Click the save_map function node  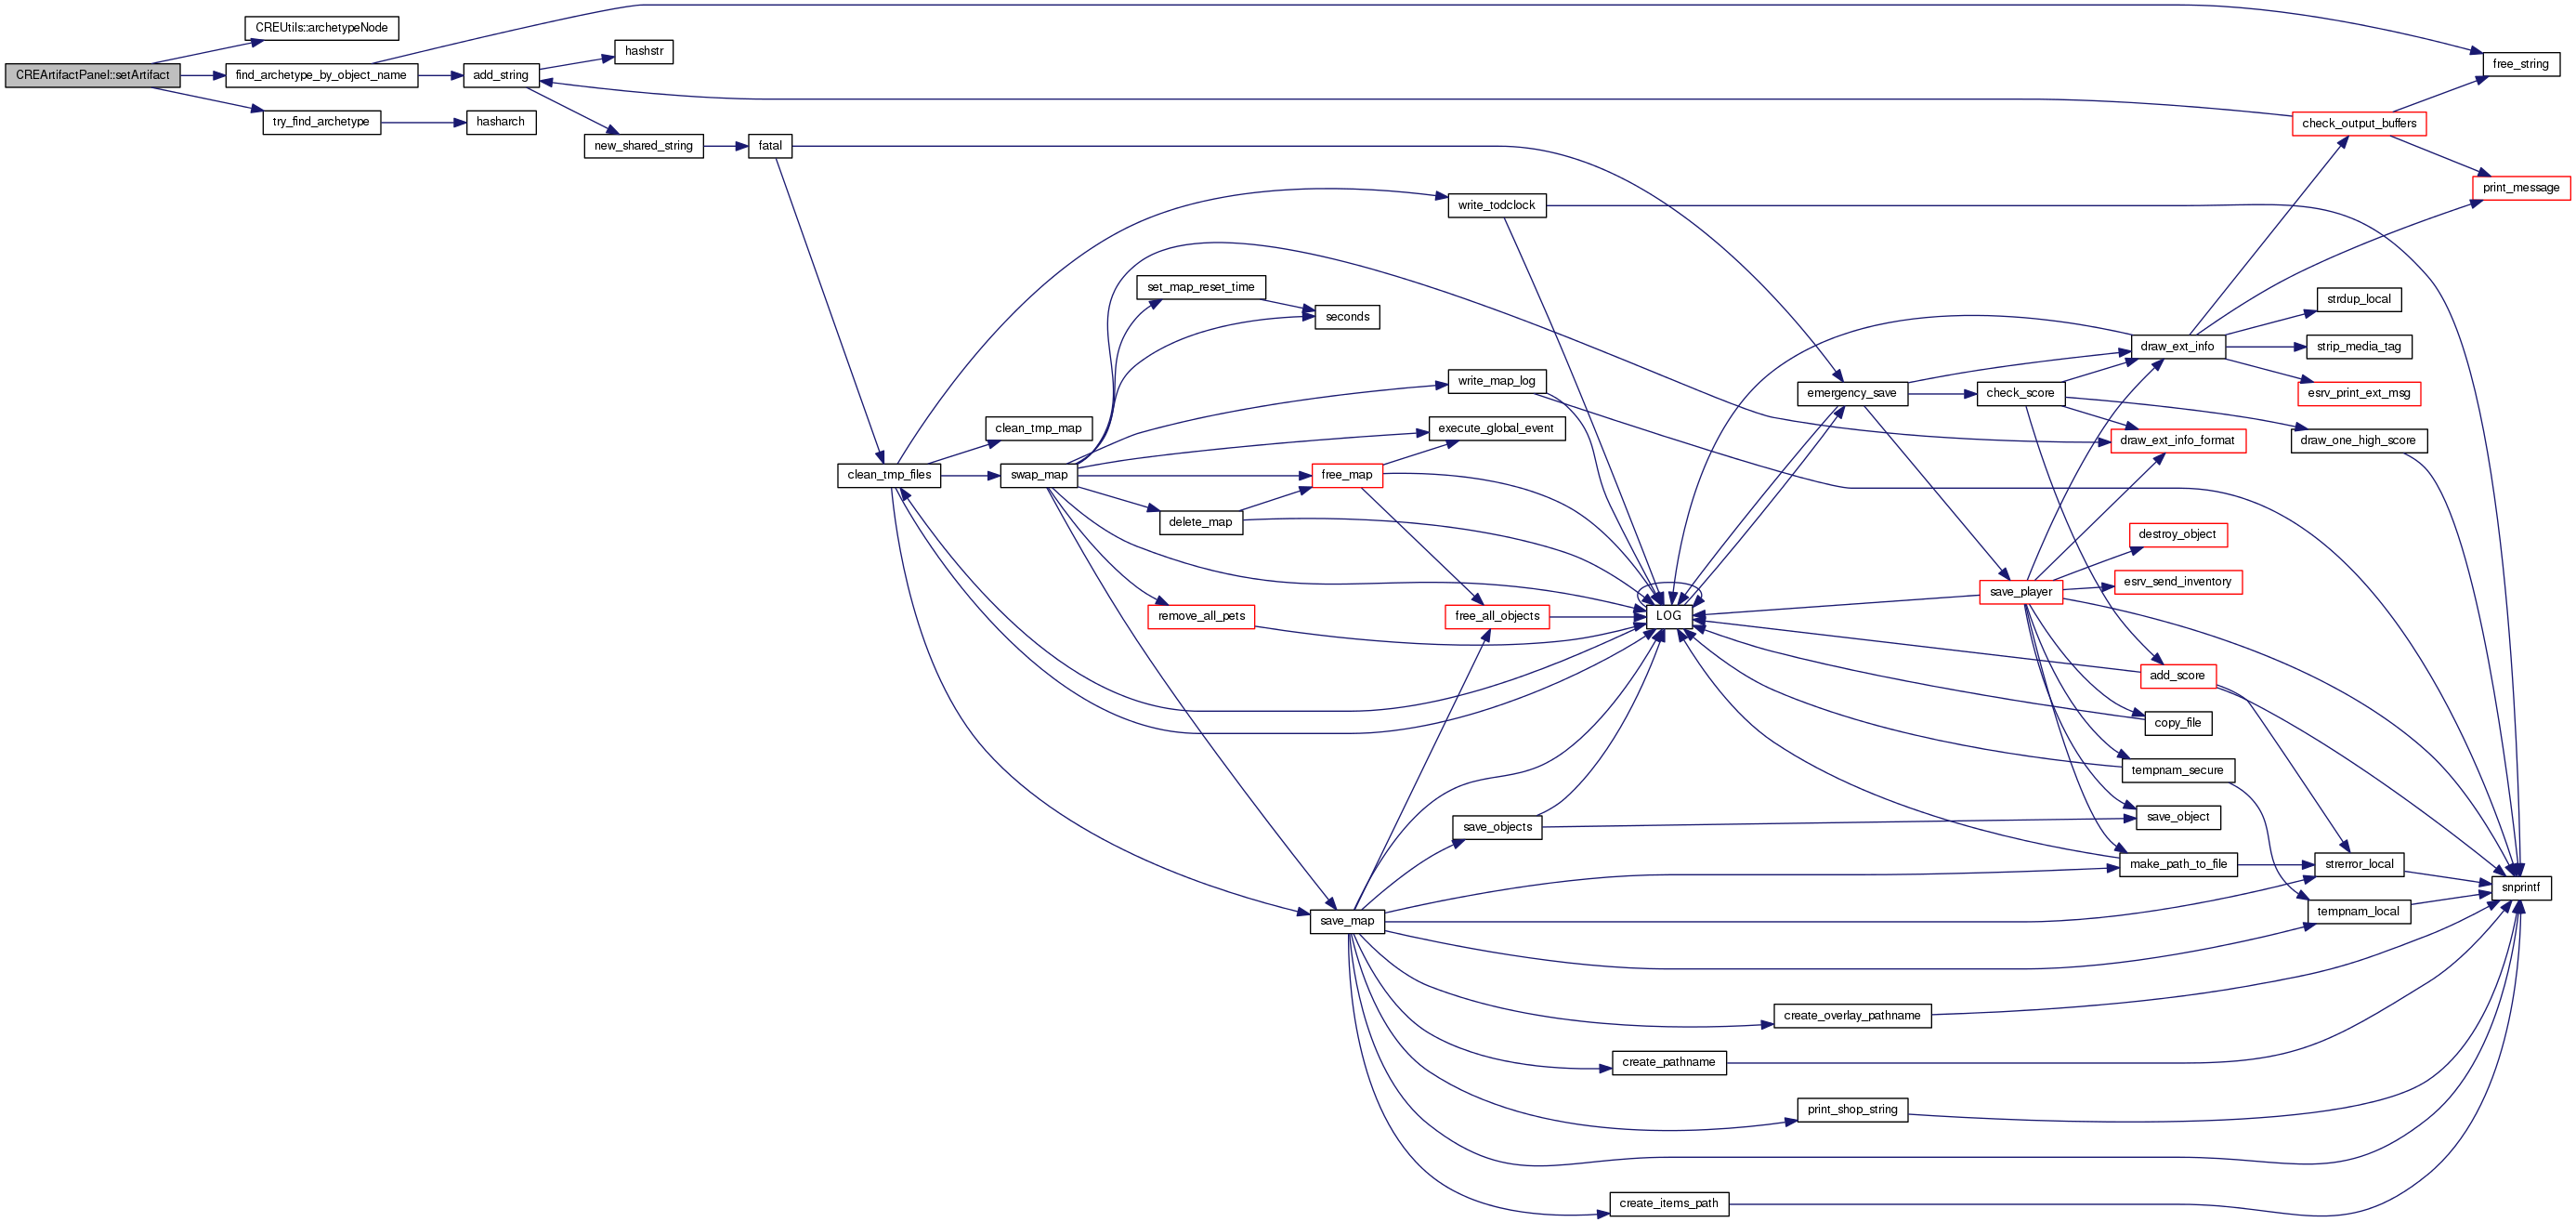[1346, 921]
